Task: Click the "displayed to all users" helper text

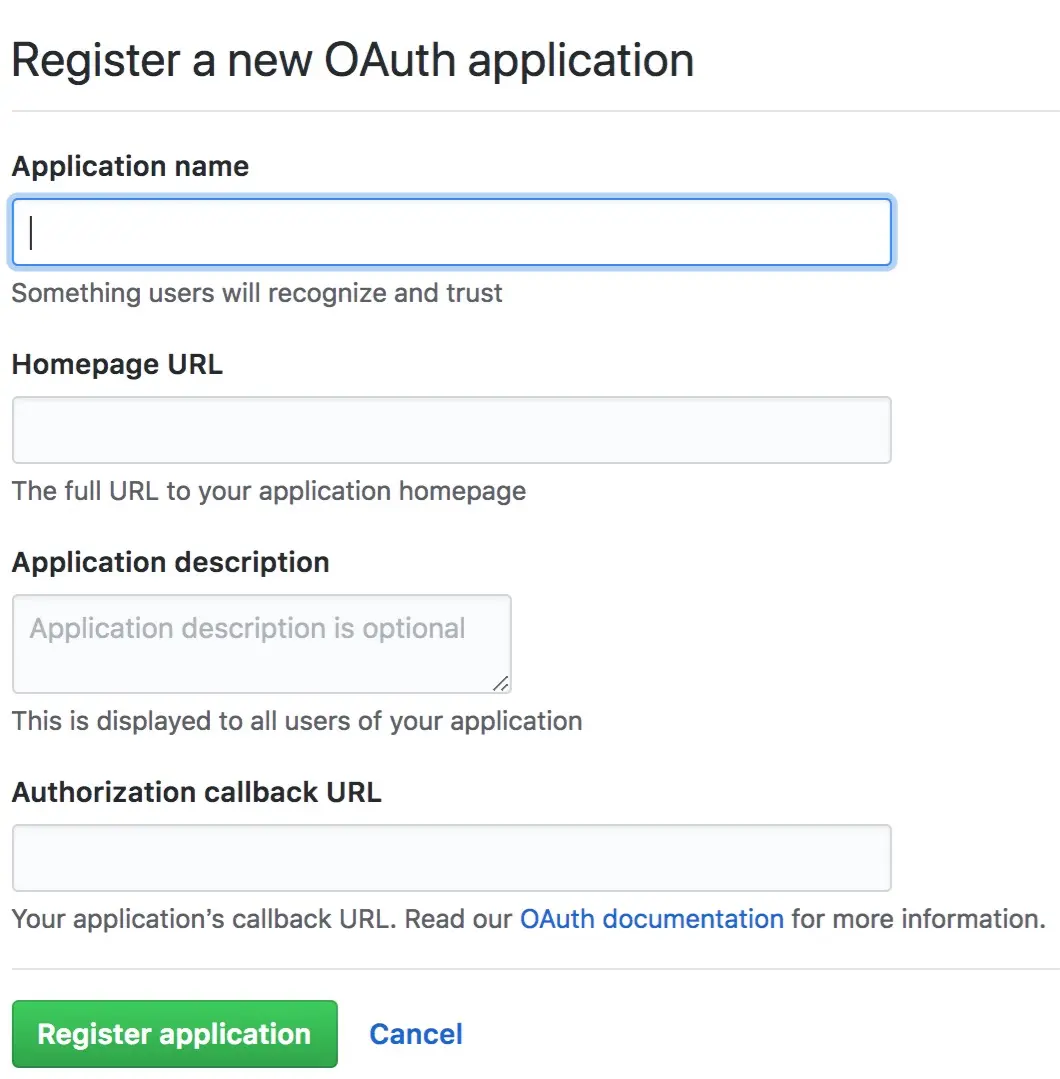Action: pyautogui.click(x=296, y=720)
